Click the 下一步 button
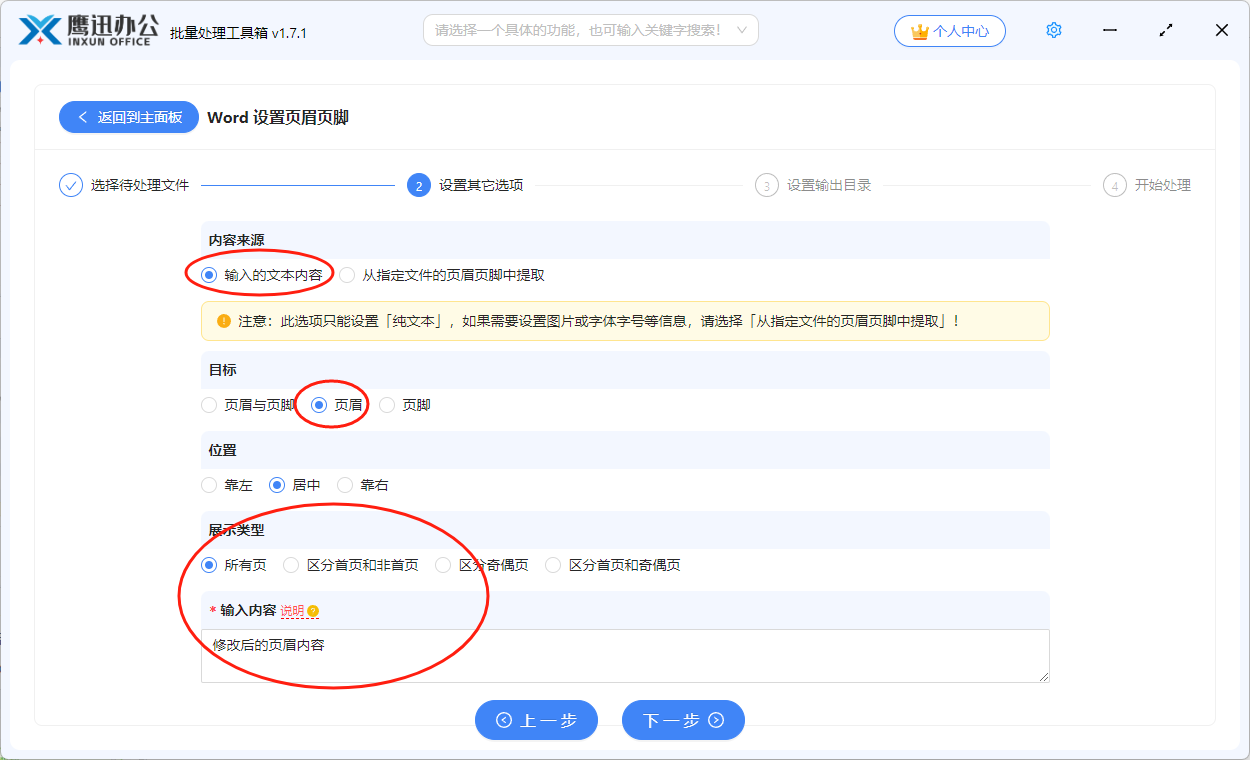Image resolution: width=1250 pixels, height=760 pixels. 683,720
